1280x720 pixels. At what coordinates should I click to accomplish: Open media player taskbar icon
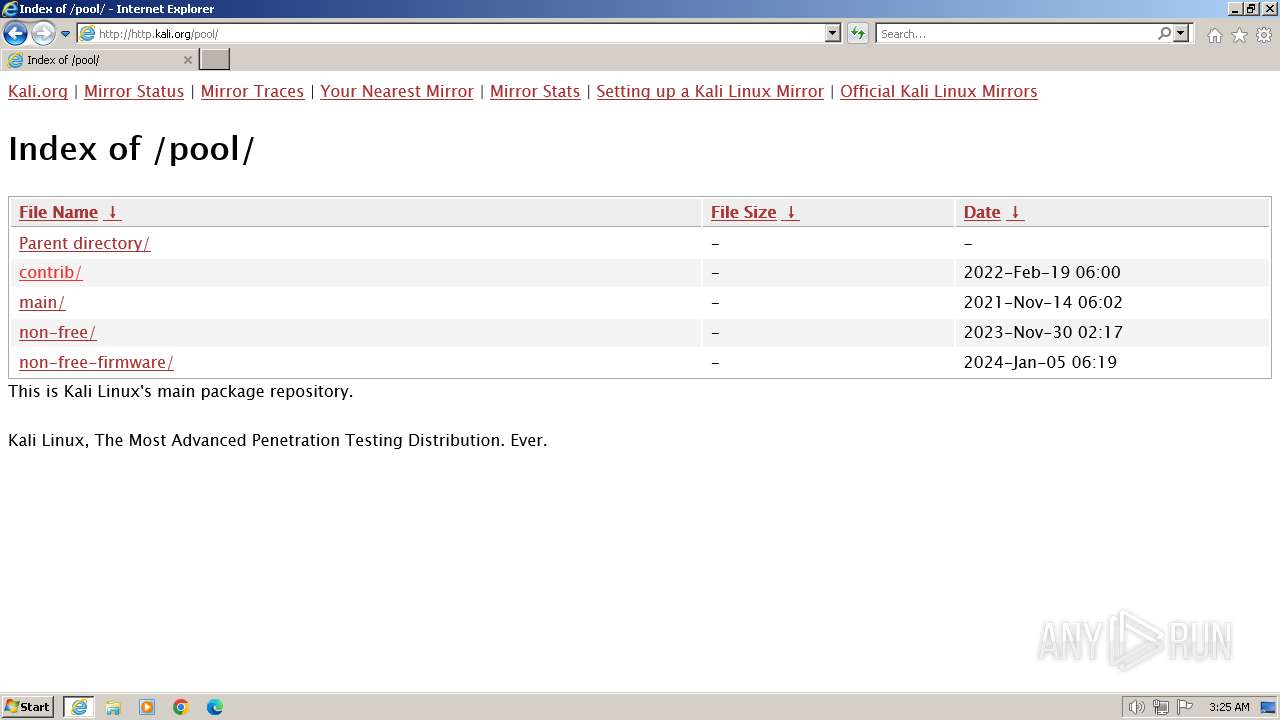[x=147, y=707]
